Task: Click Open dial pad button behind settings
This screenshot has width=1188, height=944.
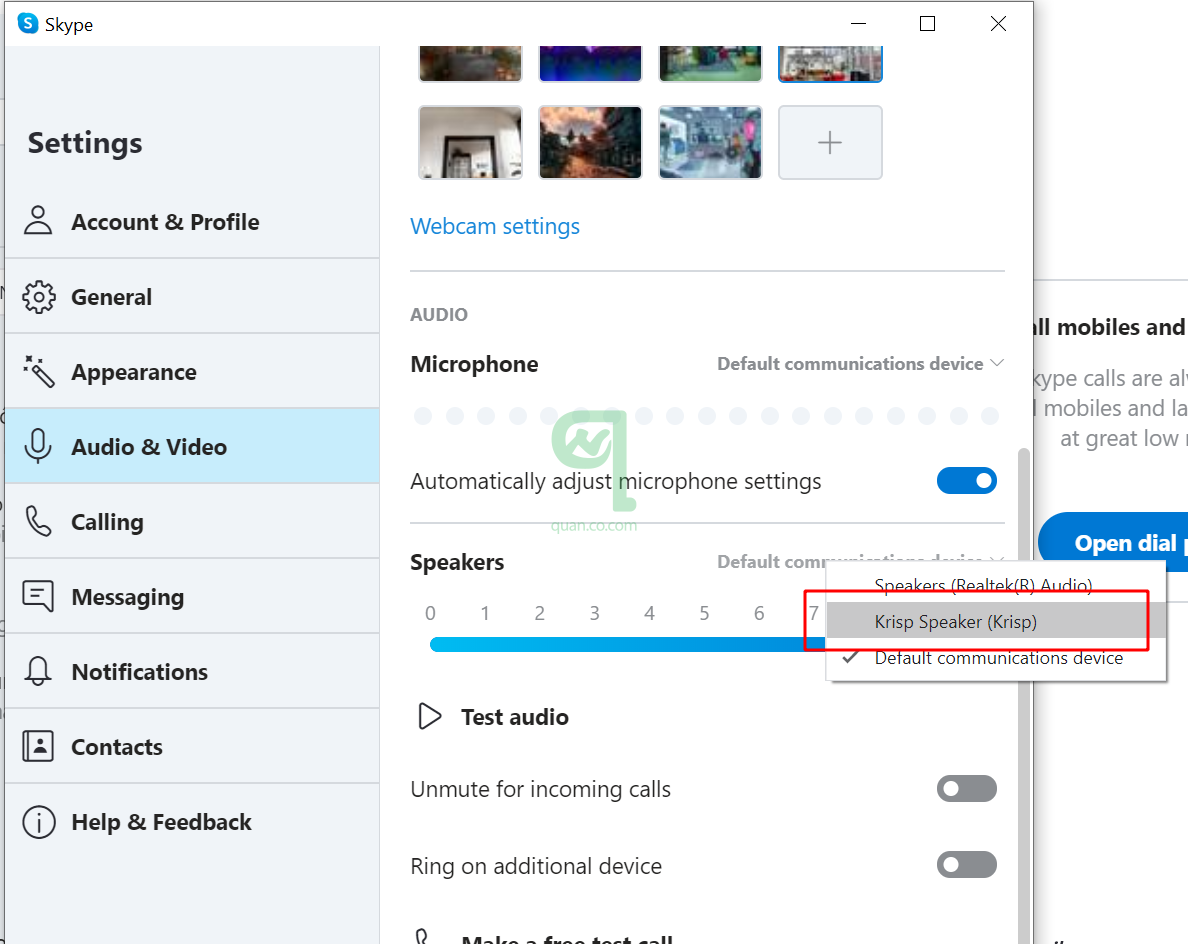Action: click(x=1113, y=542)
